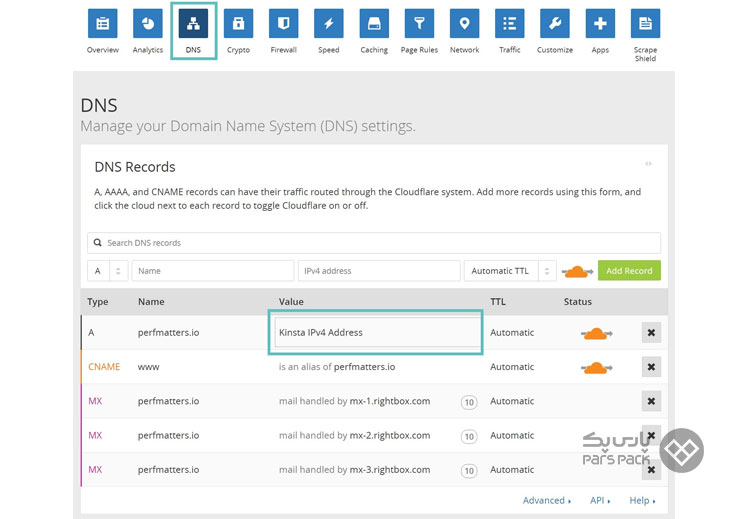Viewport: 750px width, 519px height.
Task: Open the record type A dropdown
Action: (108, 271)
